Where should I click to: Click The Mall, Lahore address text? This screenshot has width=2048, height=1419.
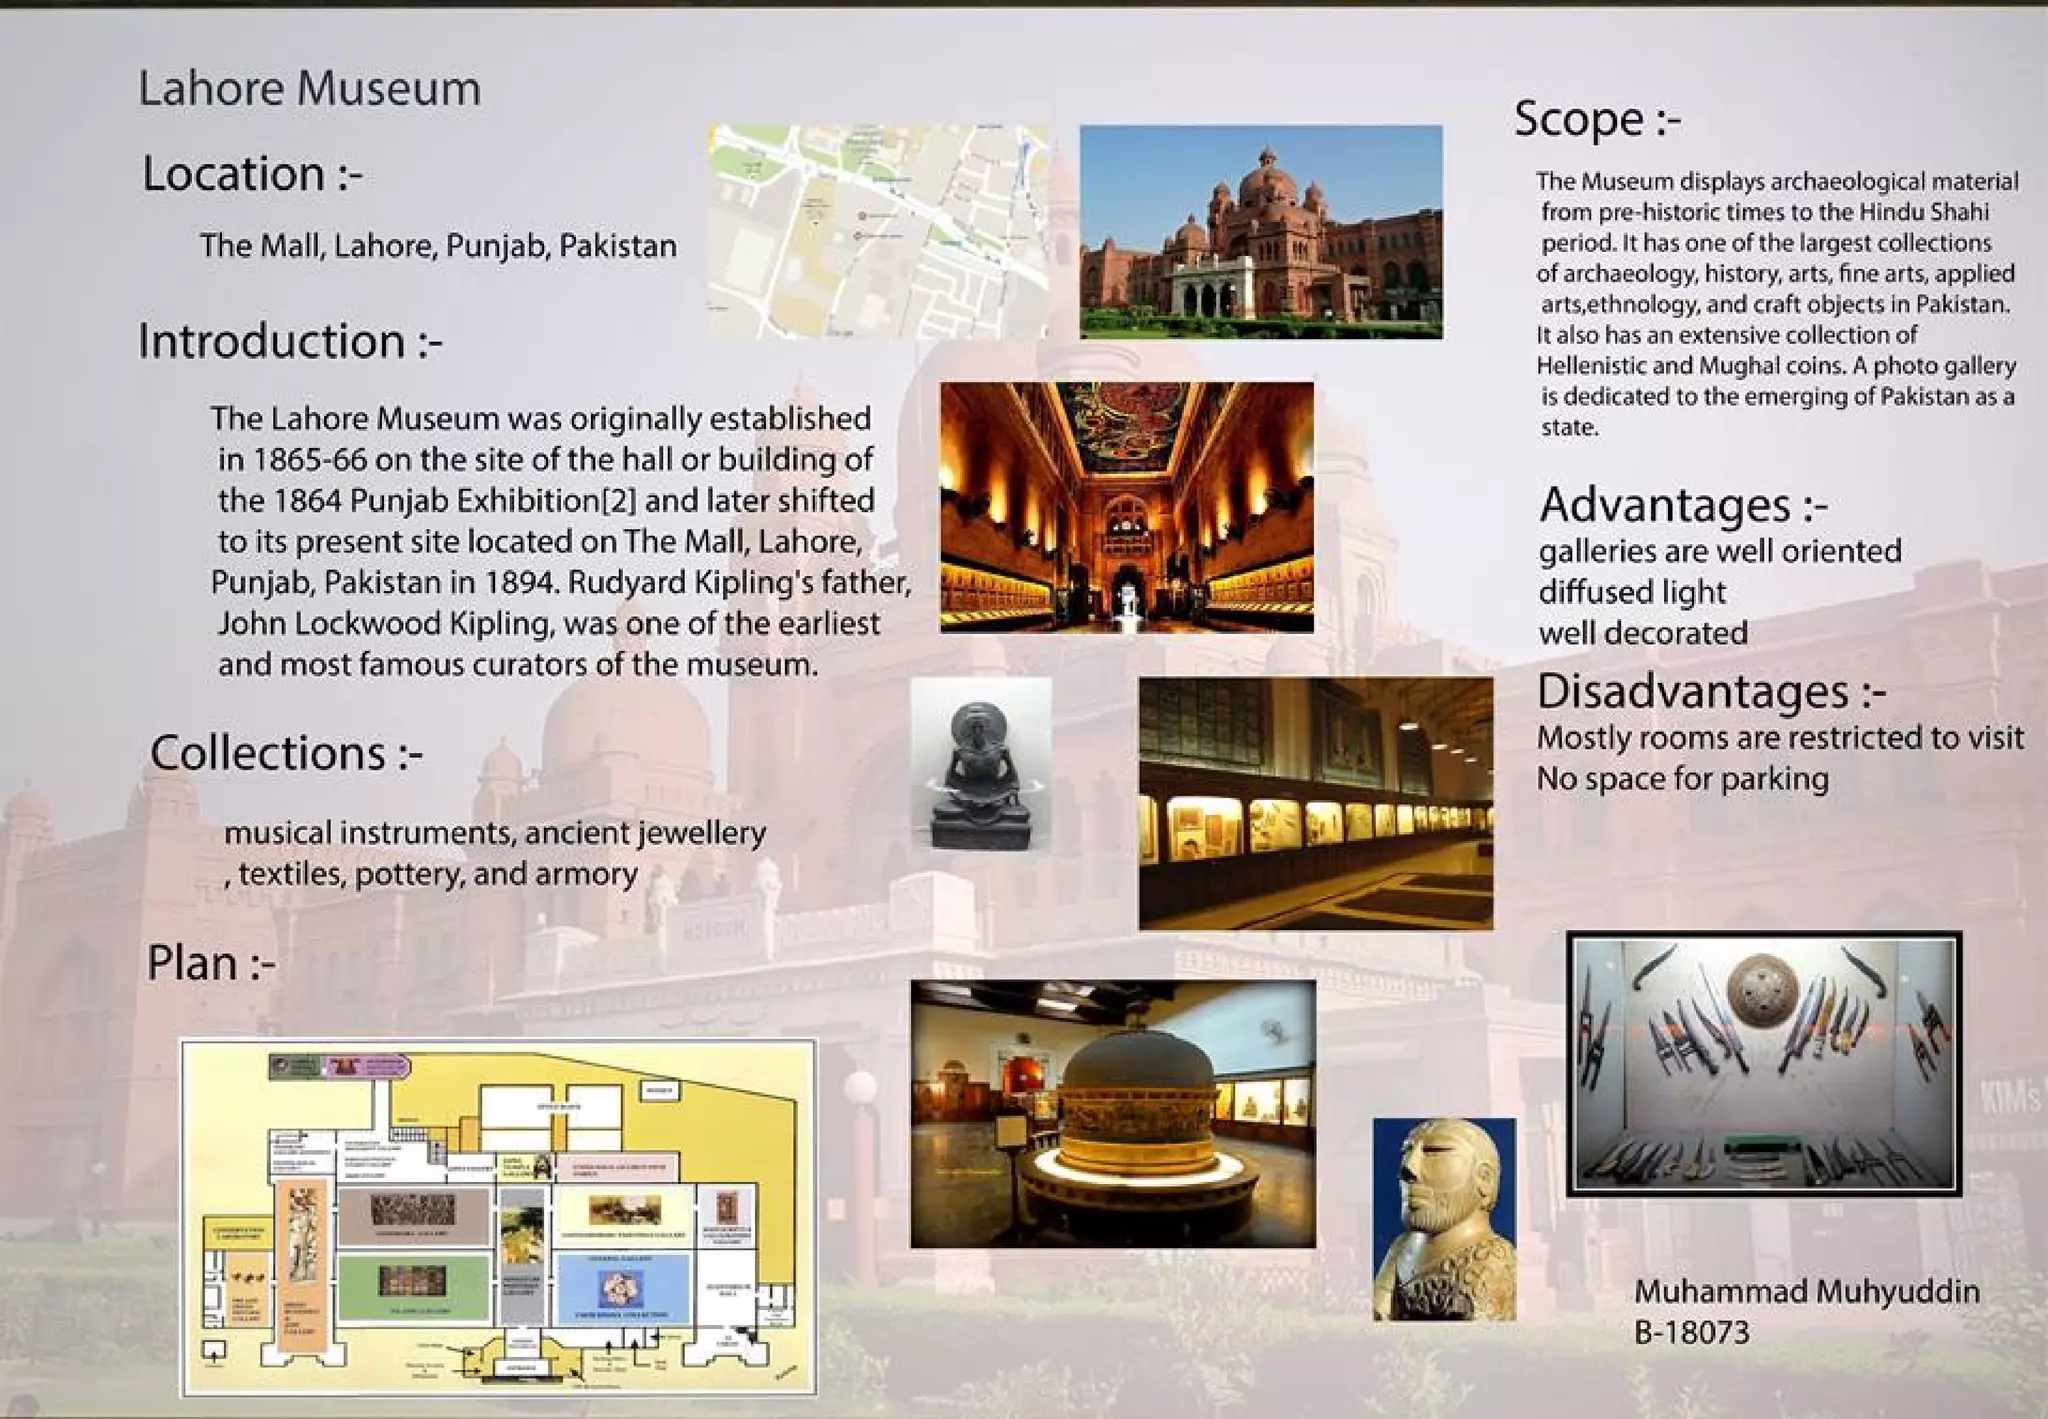438,246
